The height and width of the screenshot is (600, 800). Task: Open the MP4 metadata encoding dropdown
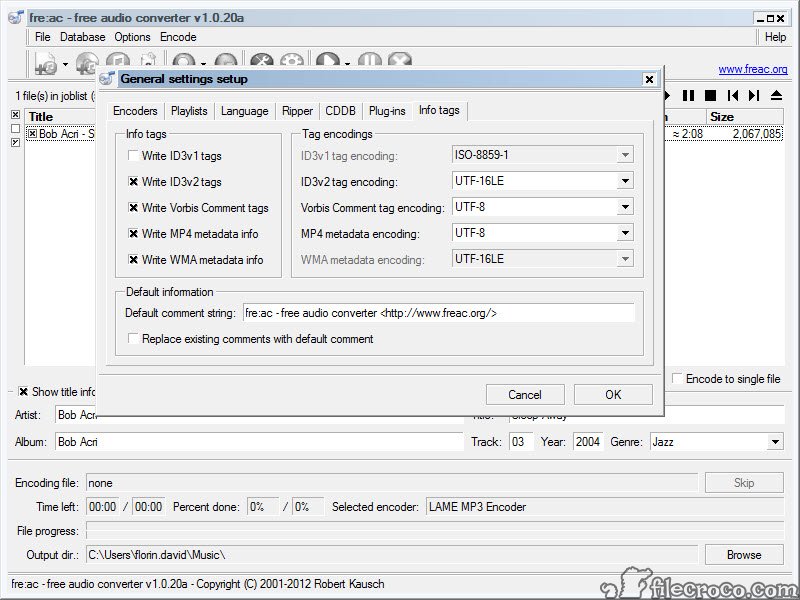tap(625, 233)
